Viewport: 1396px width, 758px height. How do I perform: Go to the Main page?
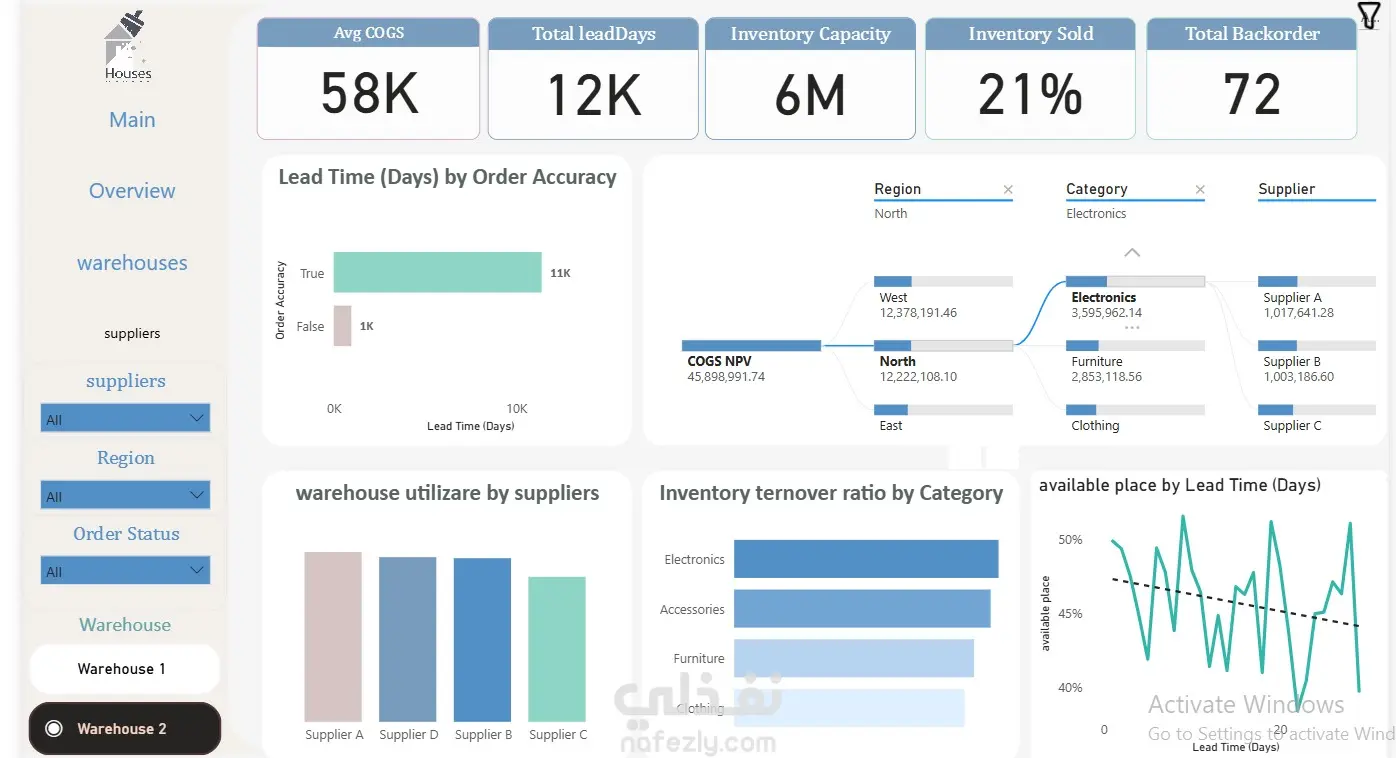coord(132,120)
